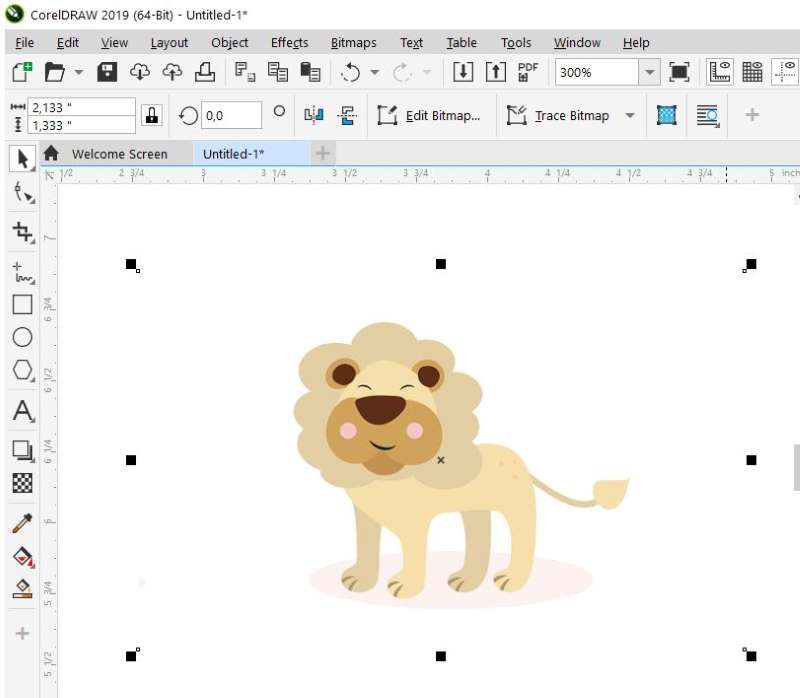This screenshot has width=800, height=698.
Task: Click the save to cloud icon
Action: 172,72
